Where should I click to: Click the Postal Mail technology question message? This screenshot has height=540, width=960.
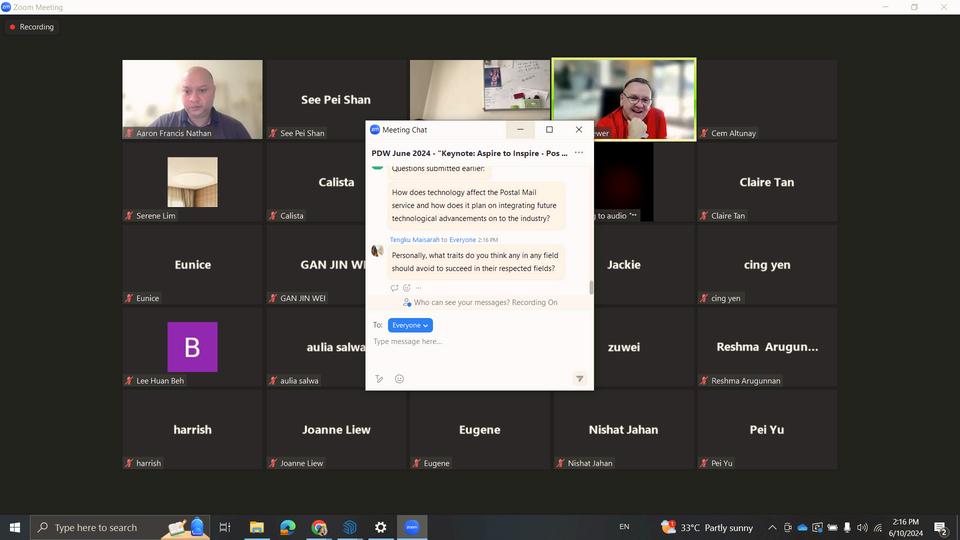coord(476,205)
